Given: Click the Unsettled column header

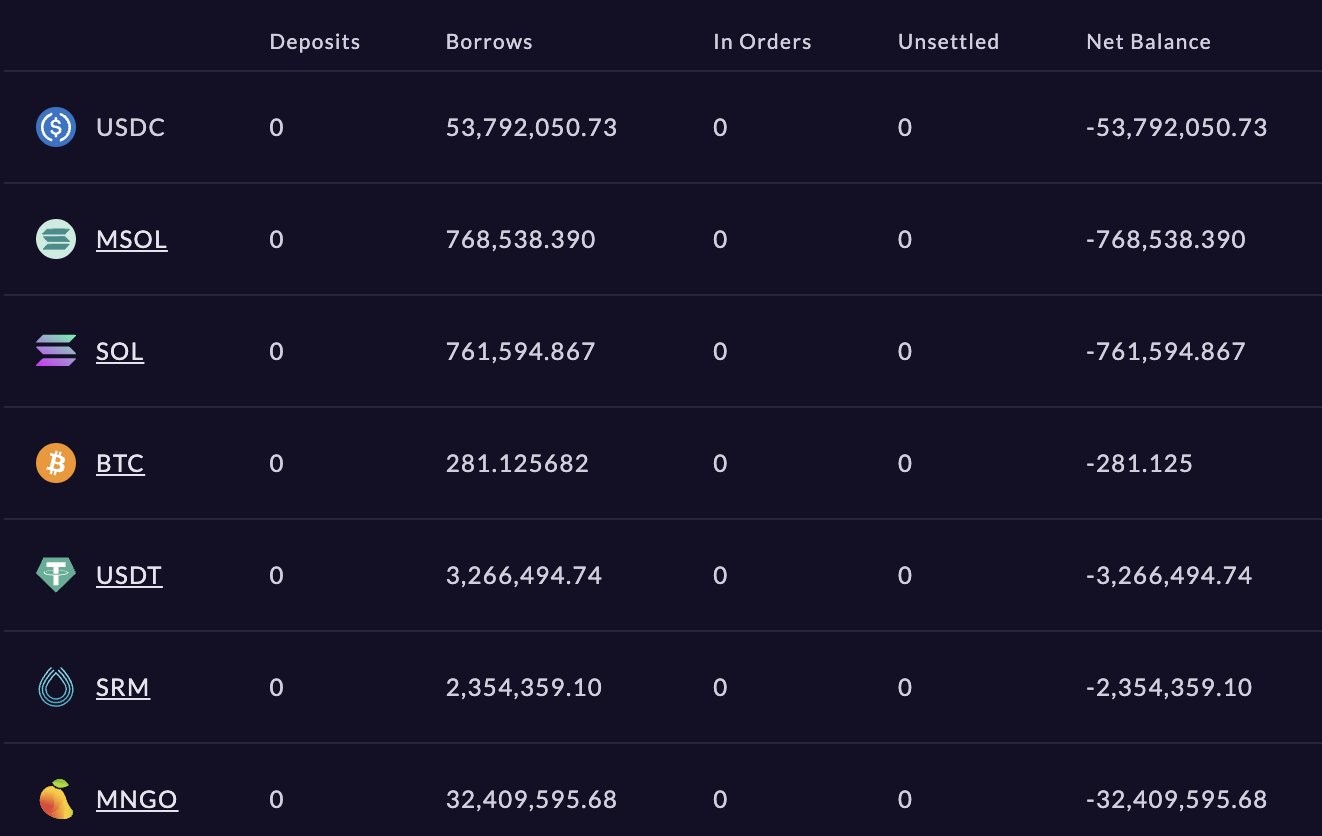Looking at the screenshot, I should pyautogui.click(x=948, y=42).
